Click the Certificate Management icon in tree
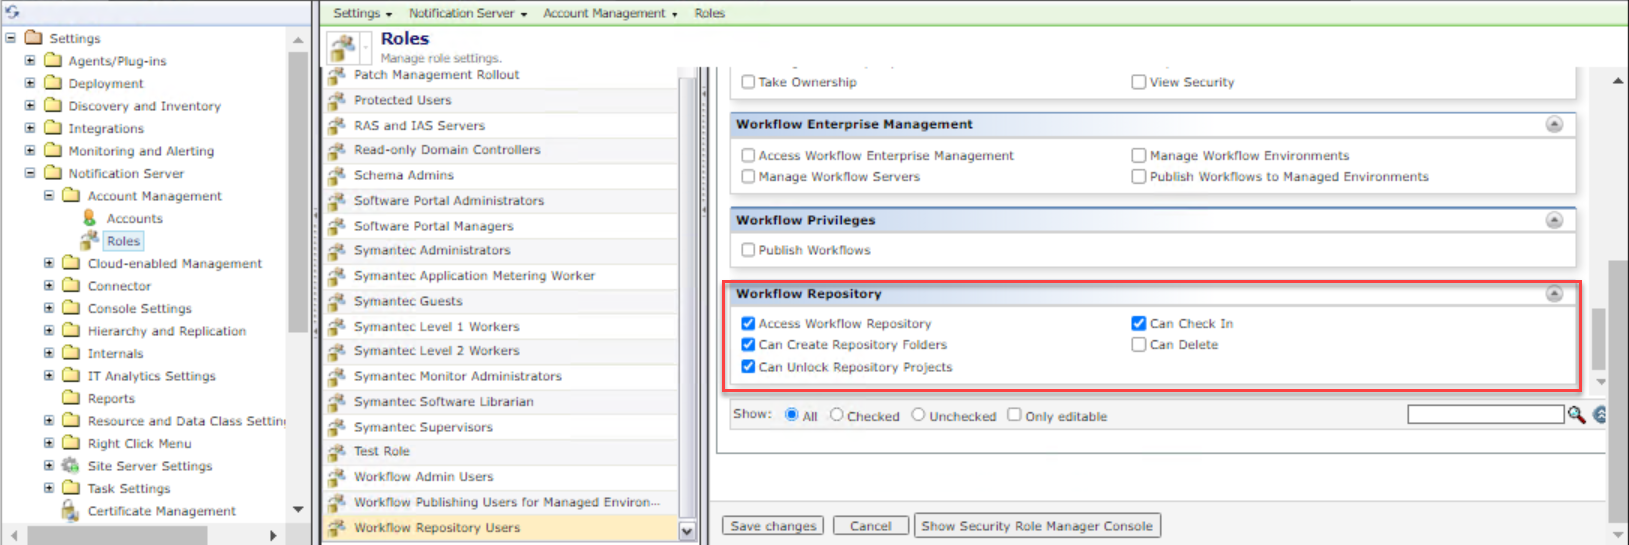This screenshot has height=545, width=1629. [70, 511]
